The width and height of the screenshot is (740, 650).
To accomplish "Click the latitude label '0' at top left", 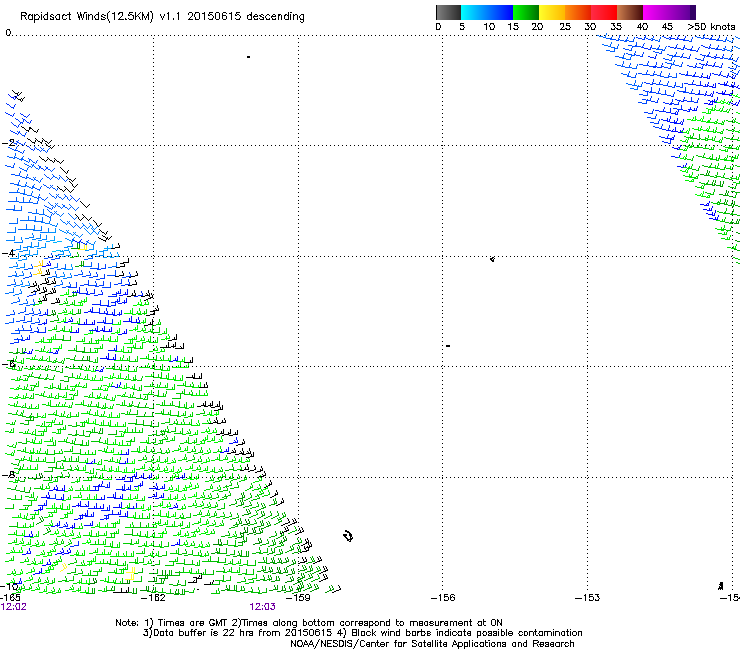I will 8,33.
